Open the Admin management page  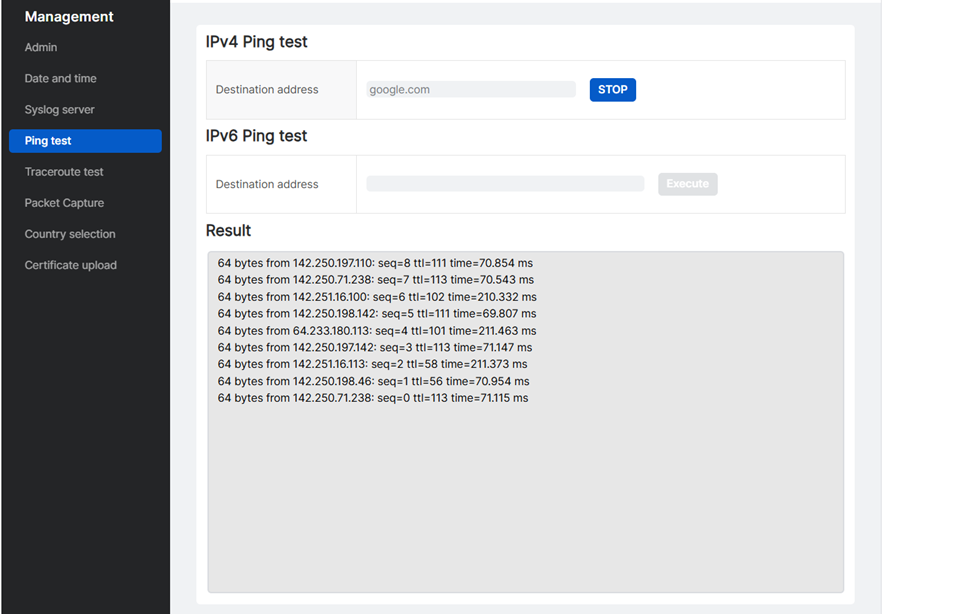pyautogui.click(x=41, y=47)
